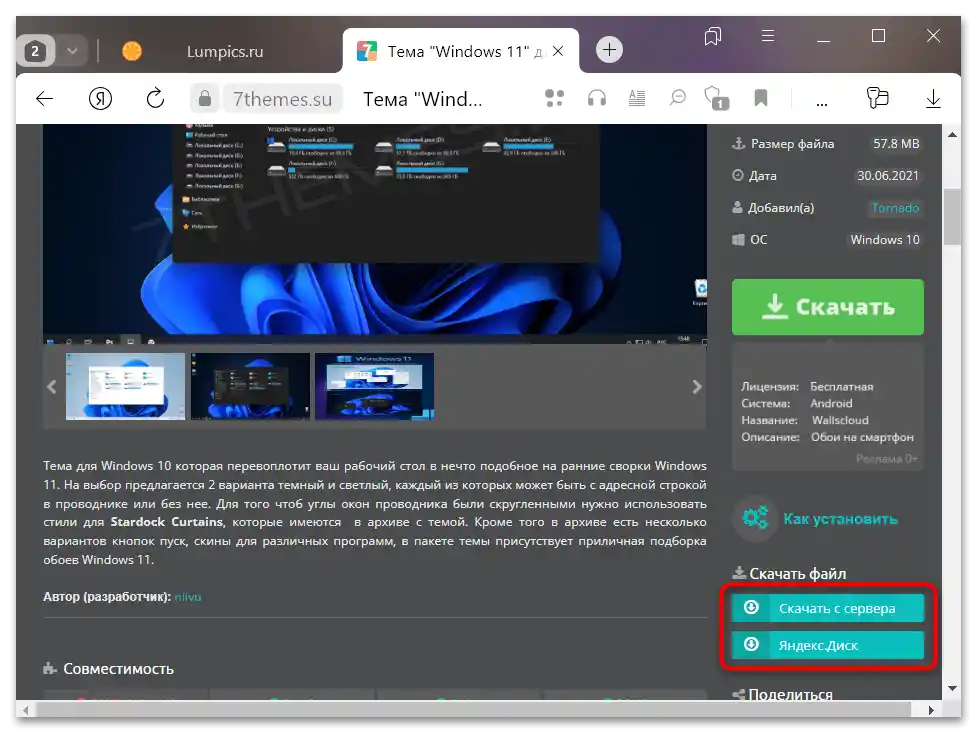Click the 'Совместимость' heading
Image resolution: width=977 pixels, height=733 pixels.
click(118, 669)
